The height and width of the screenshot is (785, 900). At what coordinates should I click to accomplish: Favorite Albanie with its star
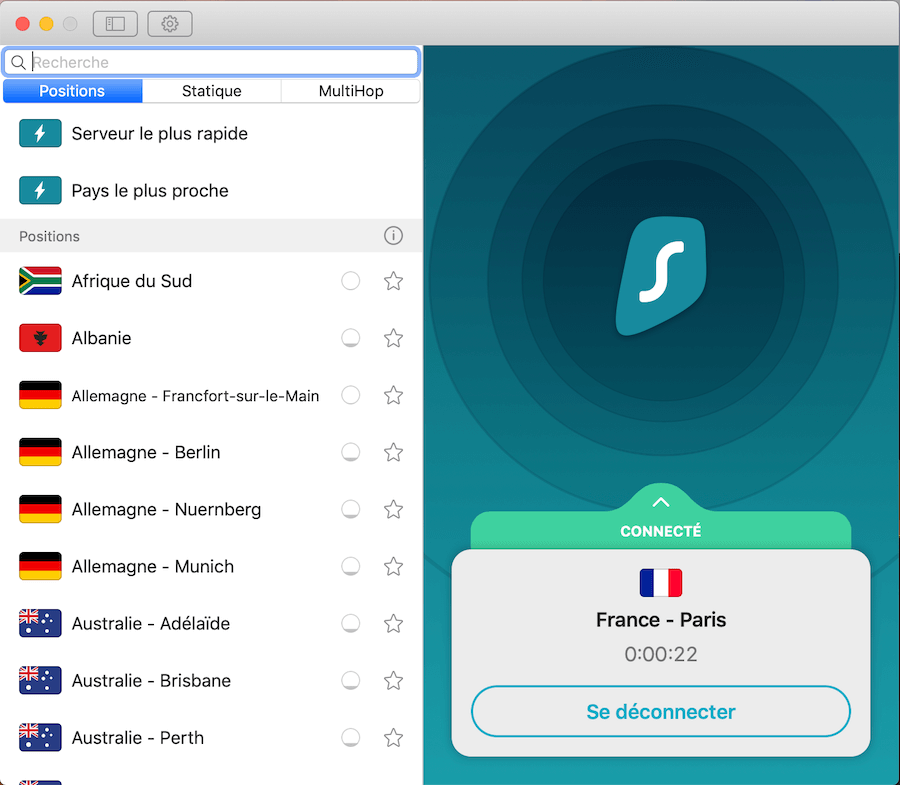pyautogui.click(x=393, y=338)
